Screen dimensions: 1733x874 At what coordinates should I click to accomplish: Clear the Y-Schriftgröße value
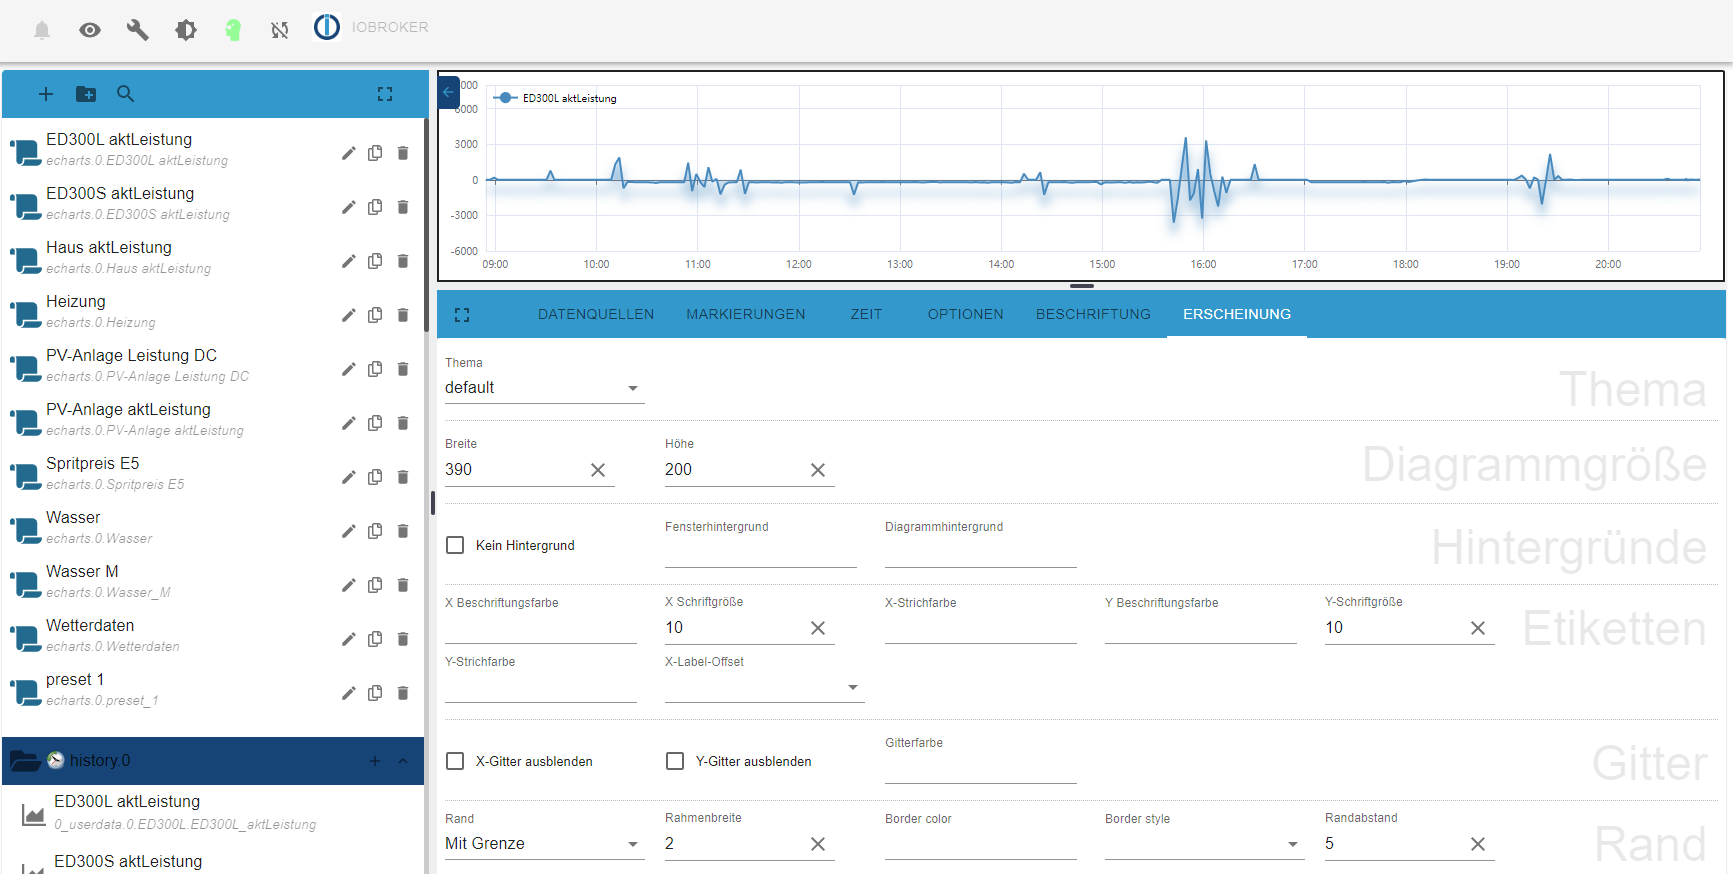point(1478,628)
